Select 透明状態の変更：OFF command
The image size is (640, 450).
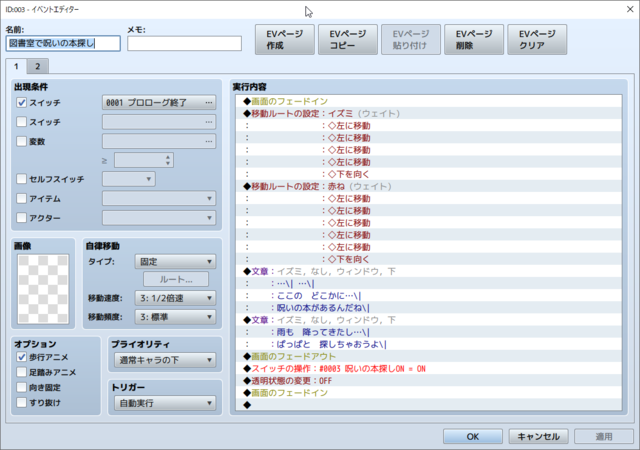pyautogui.click(x=429, y=381)
